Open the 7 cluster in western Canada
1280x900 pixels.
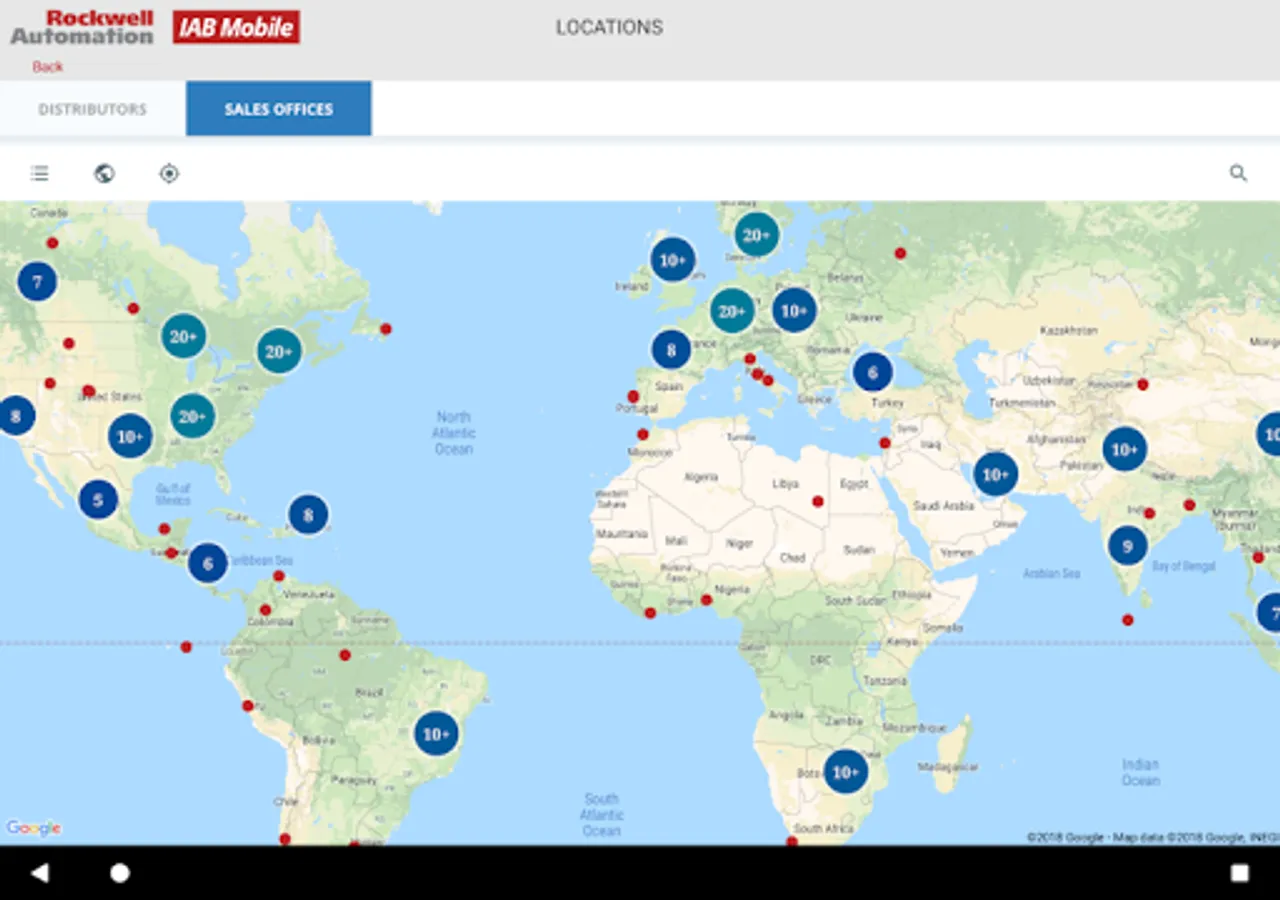click(37, 282)
